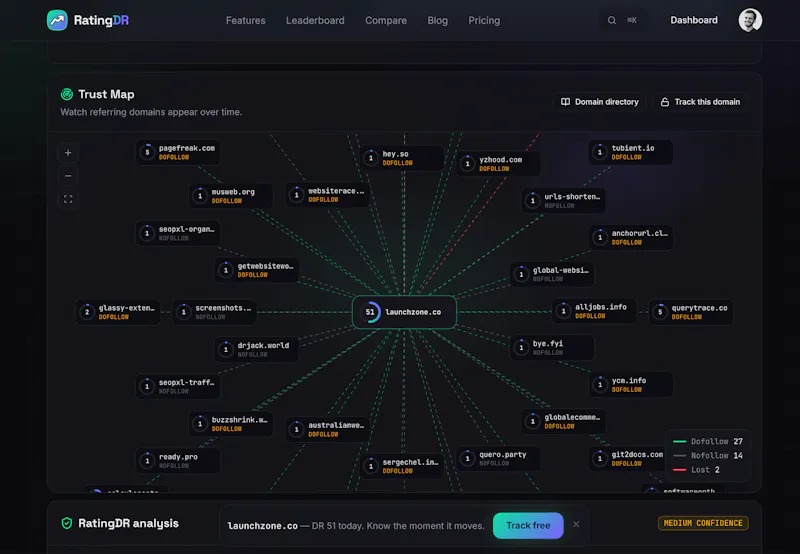Open the Compare nav item
The height and width of the screenshot is (554, 800).
[386, 20]
